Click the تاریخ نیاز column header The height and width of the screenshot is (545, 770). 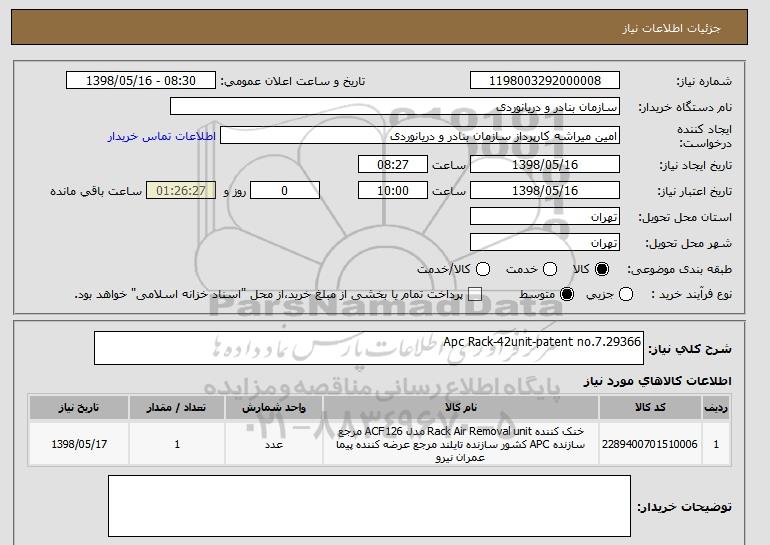(x=79, y=408)
